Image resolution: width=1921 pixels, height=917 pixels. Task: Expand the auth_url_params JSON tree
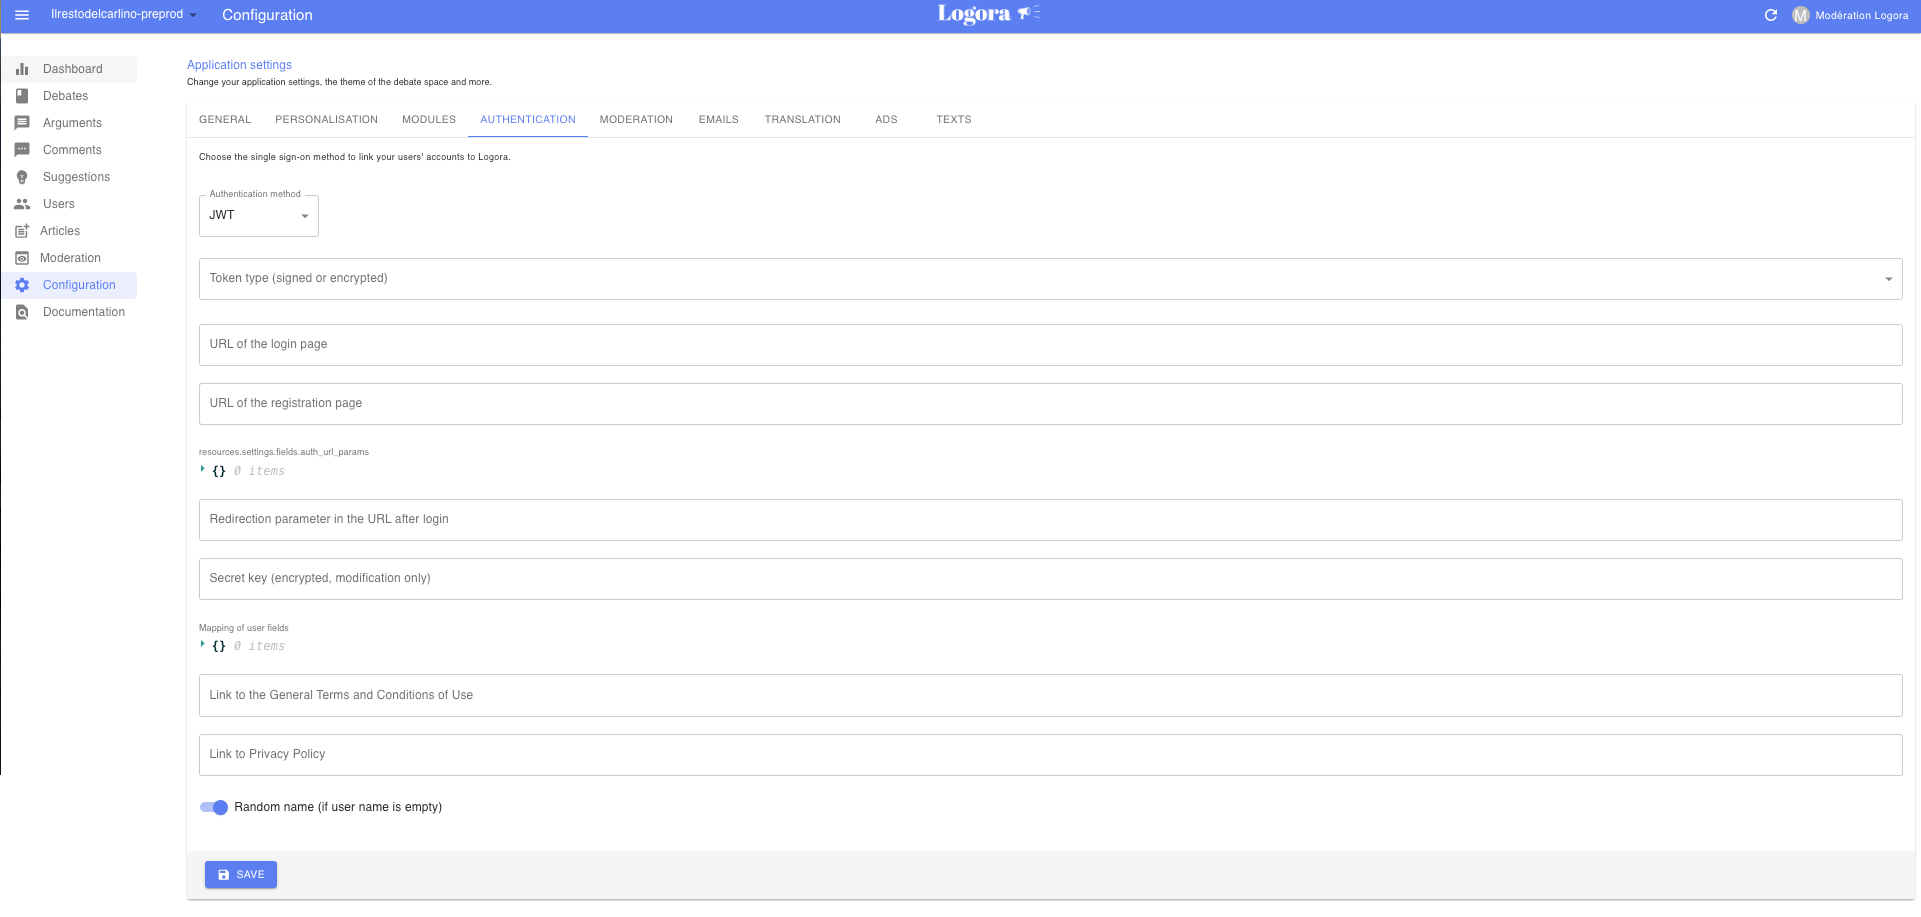(203, 470)
